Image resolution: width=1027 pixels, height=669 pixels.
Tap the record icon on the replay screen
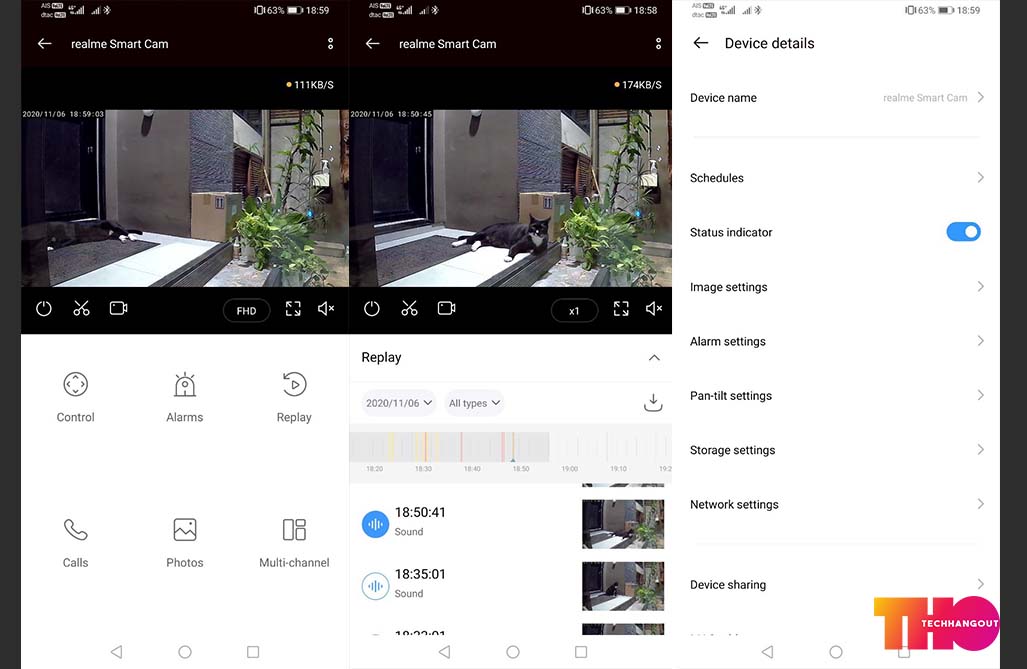pyautogui.click(x=447, y=309)
